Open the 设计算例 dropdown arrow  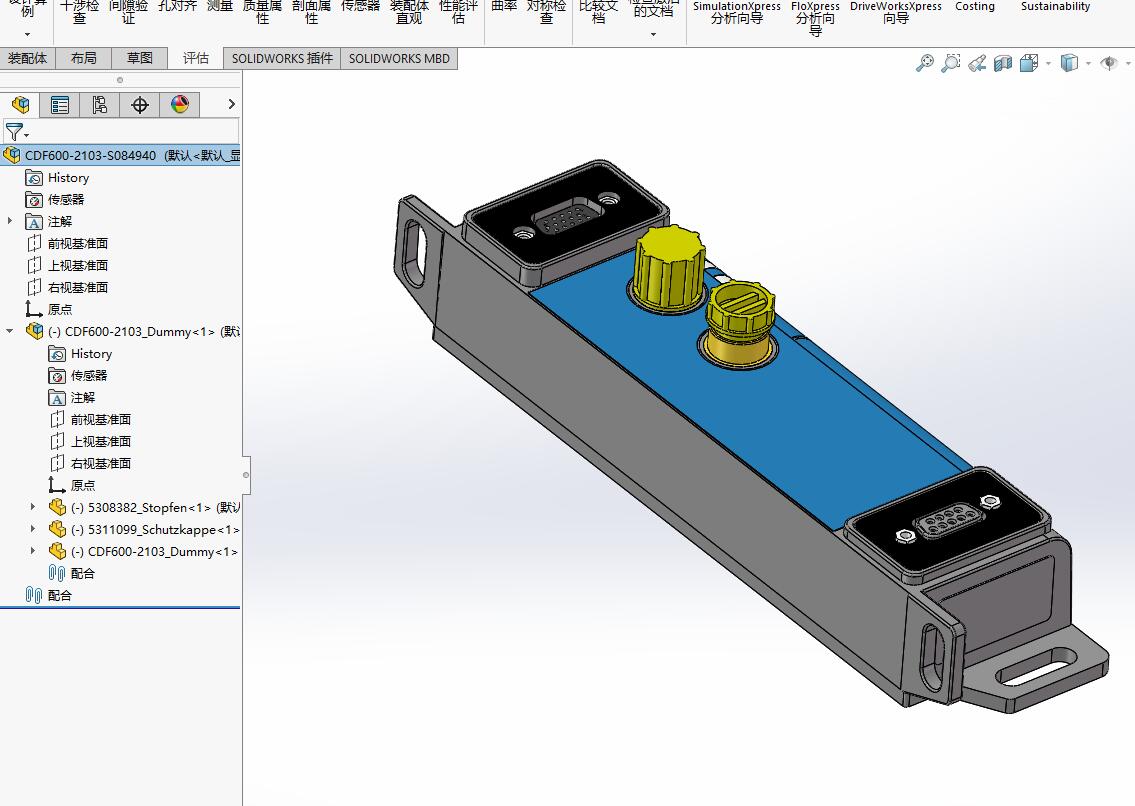click(x=28, y=34)
